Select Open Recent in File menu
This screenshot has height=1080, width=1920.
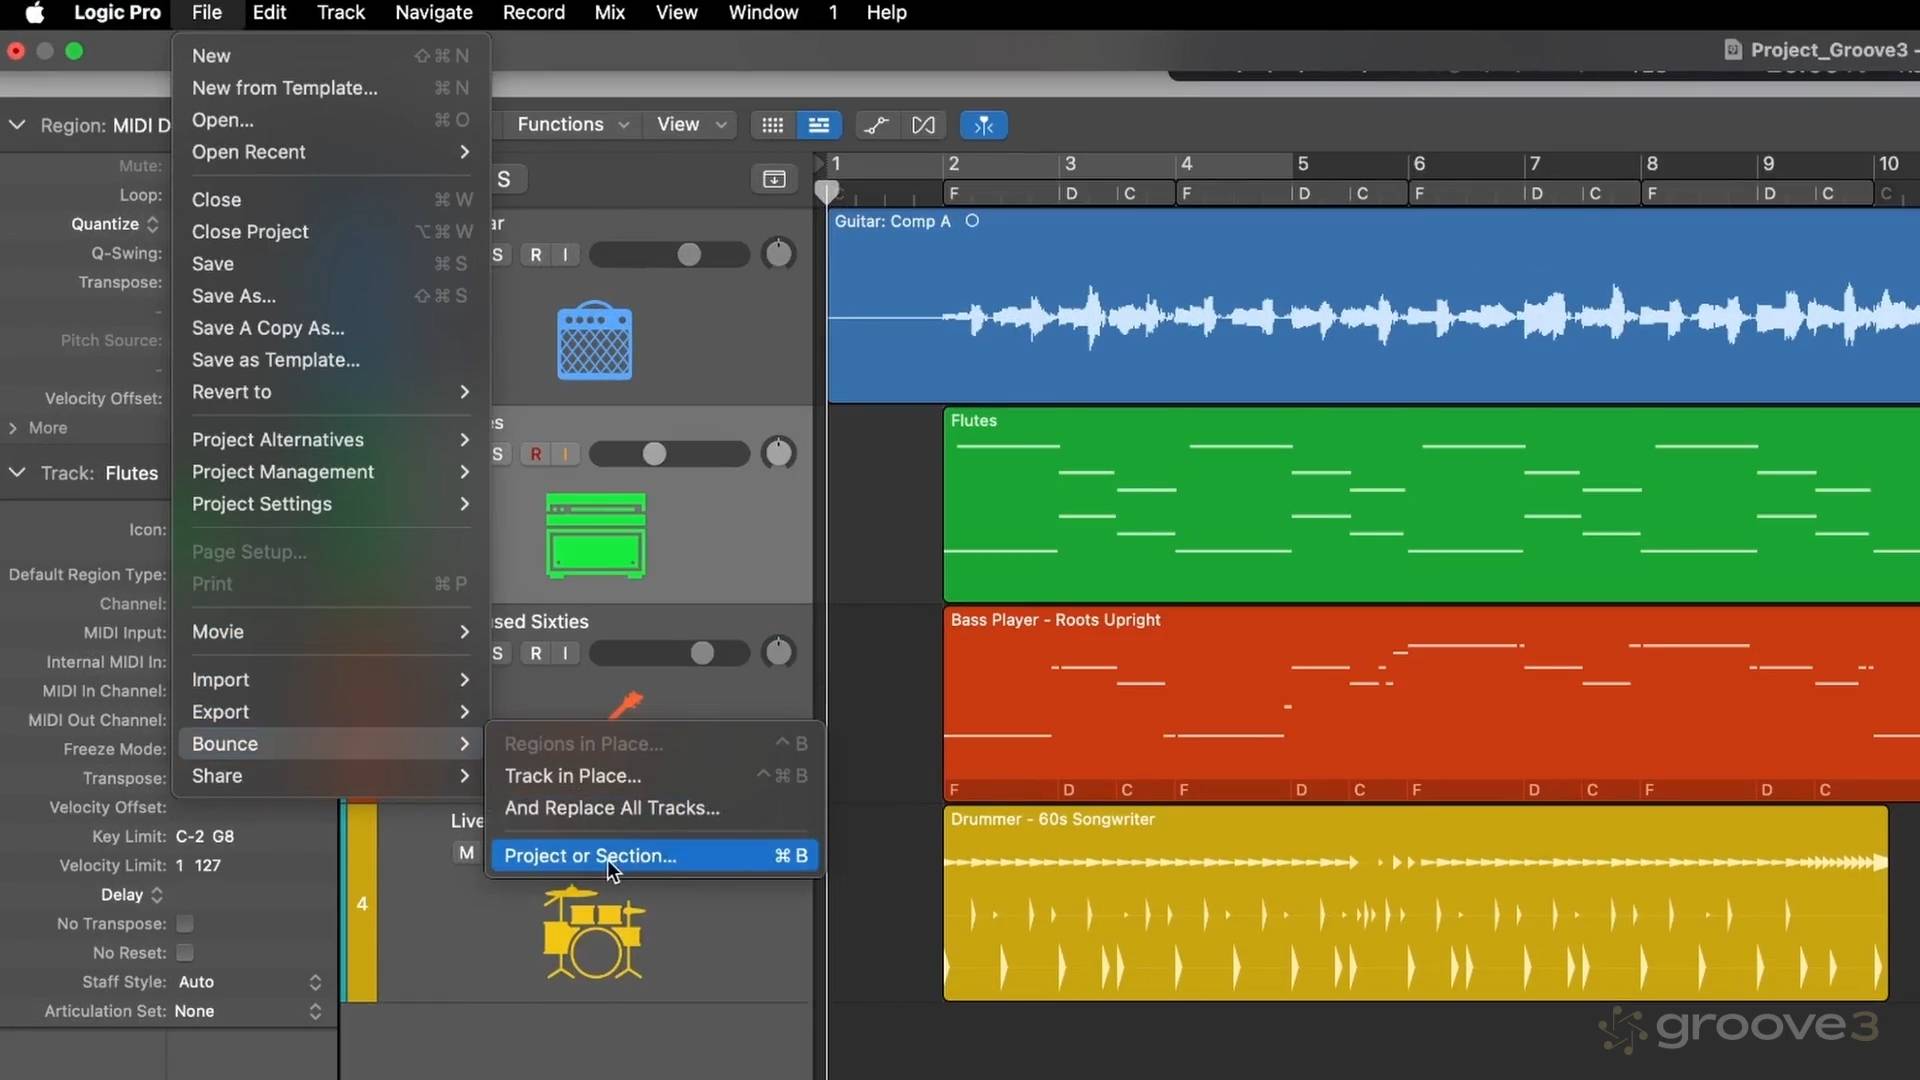tap(330, 152)
